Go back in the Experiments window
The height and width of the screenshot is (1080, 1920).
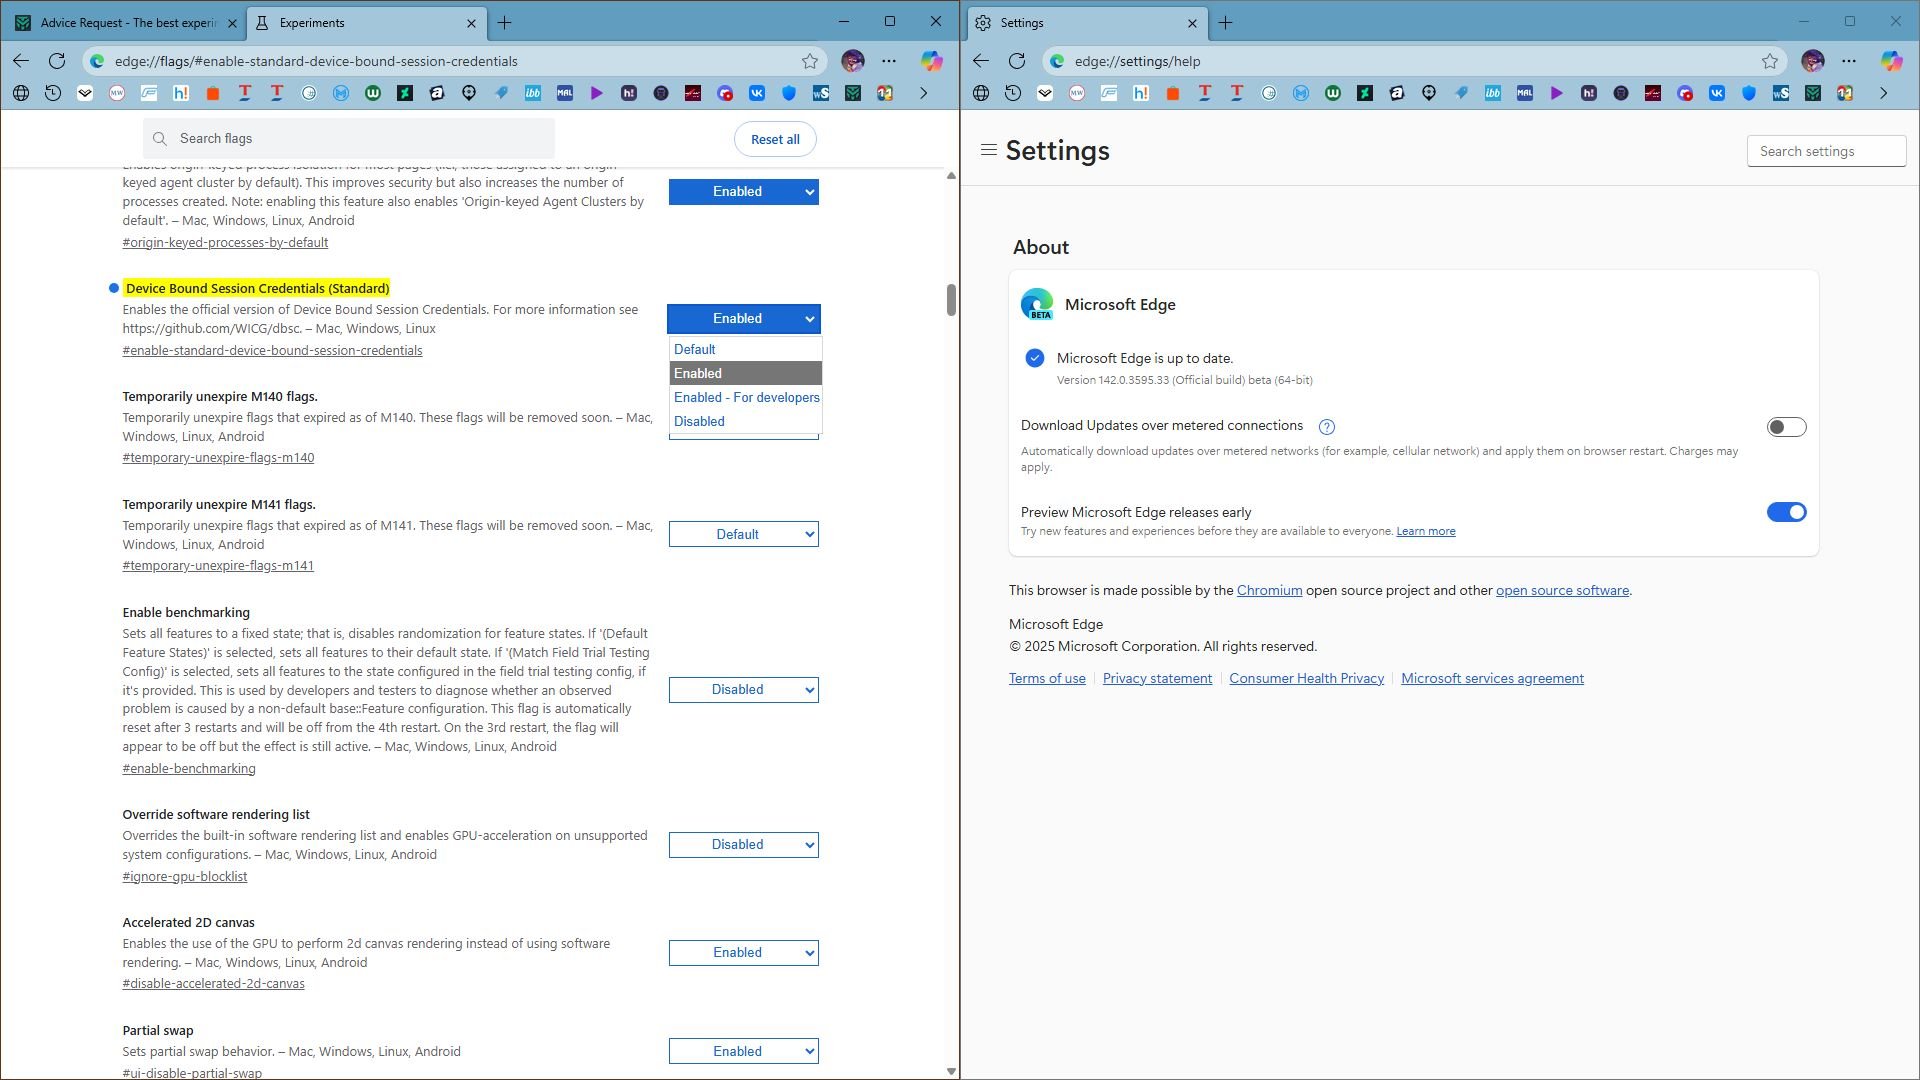click(x=21, y=61)
